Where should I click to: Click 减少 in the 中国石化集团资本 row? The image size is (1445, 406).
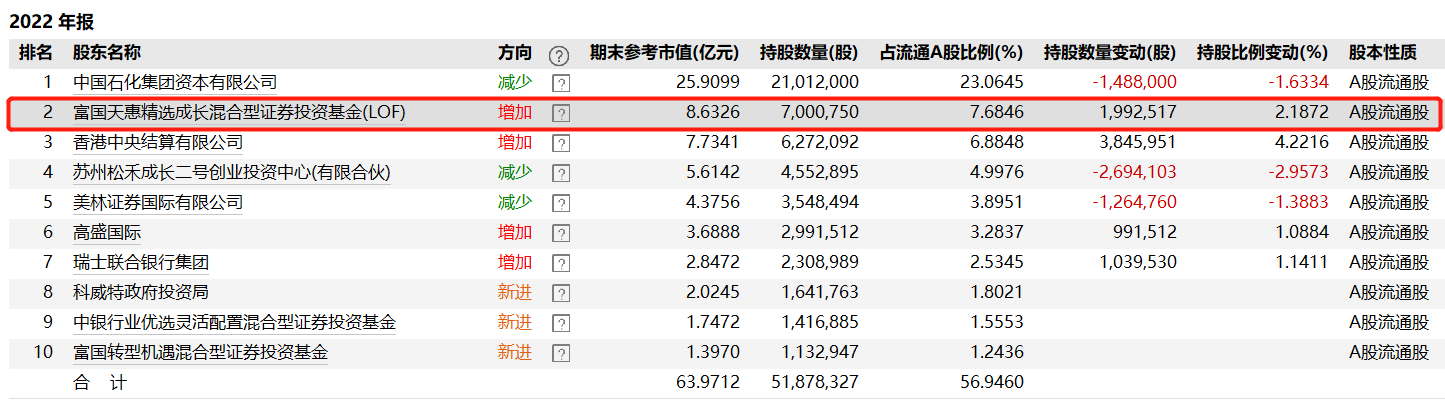coord(515,82)
